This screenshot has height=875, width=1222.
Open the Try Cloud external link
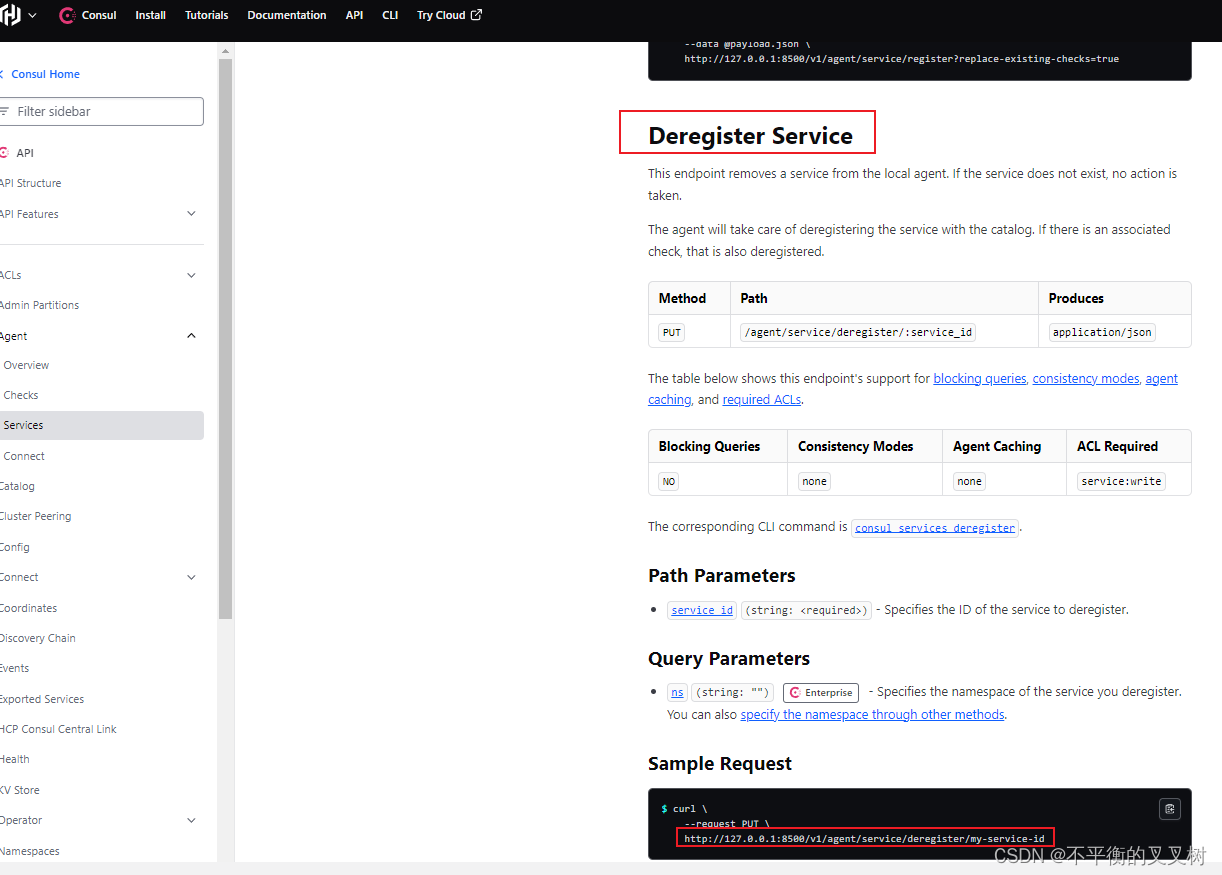(449, 15)
